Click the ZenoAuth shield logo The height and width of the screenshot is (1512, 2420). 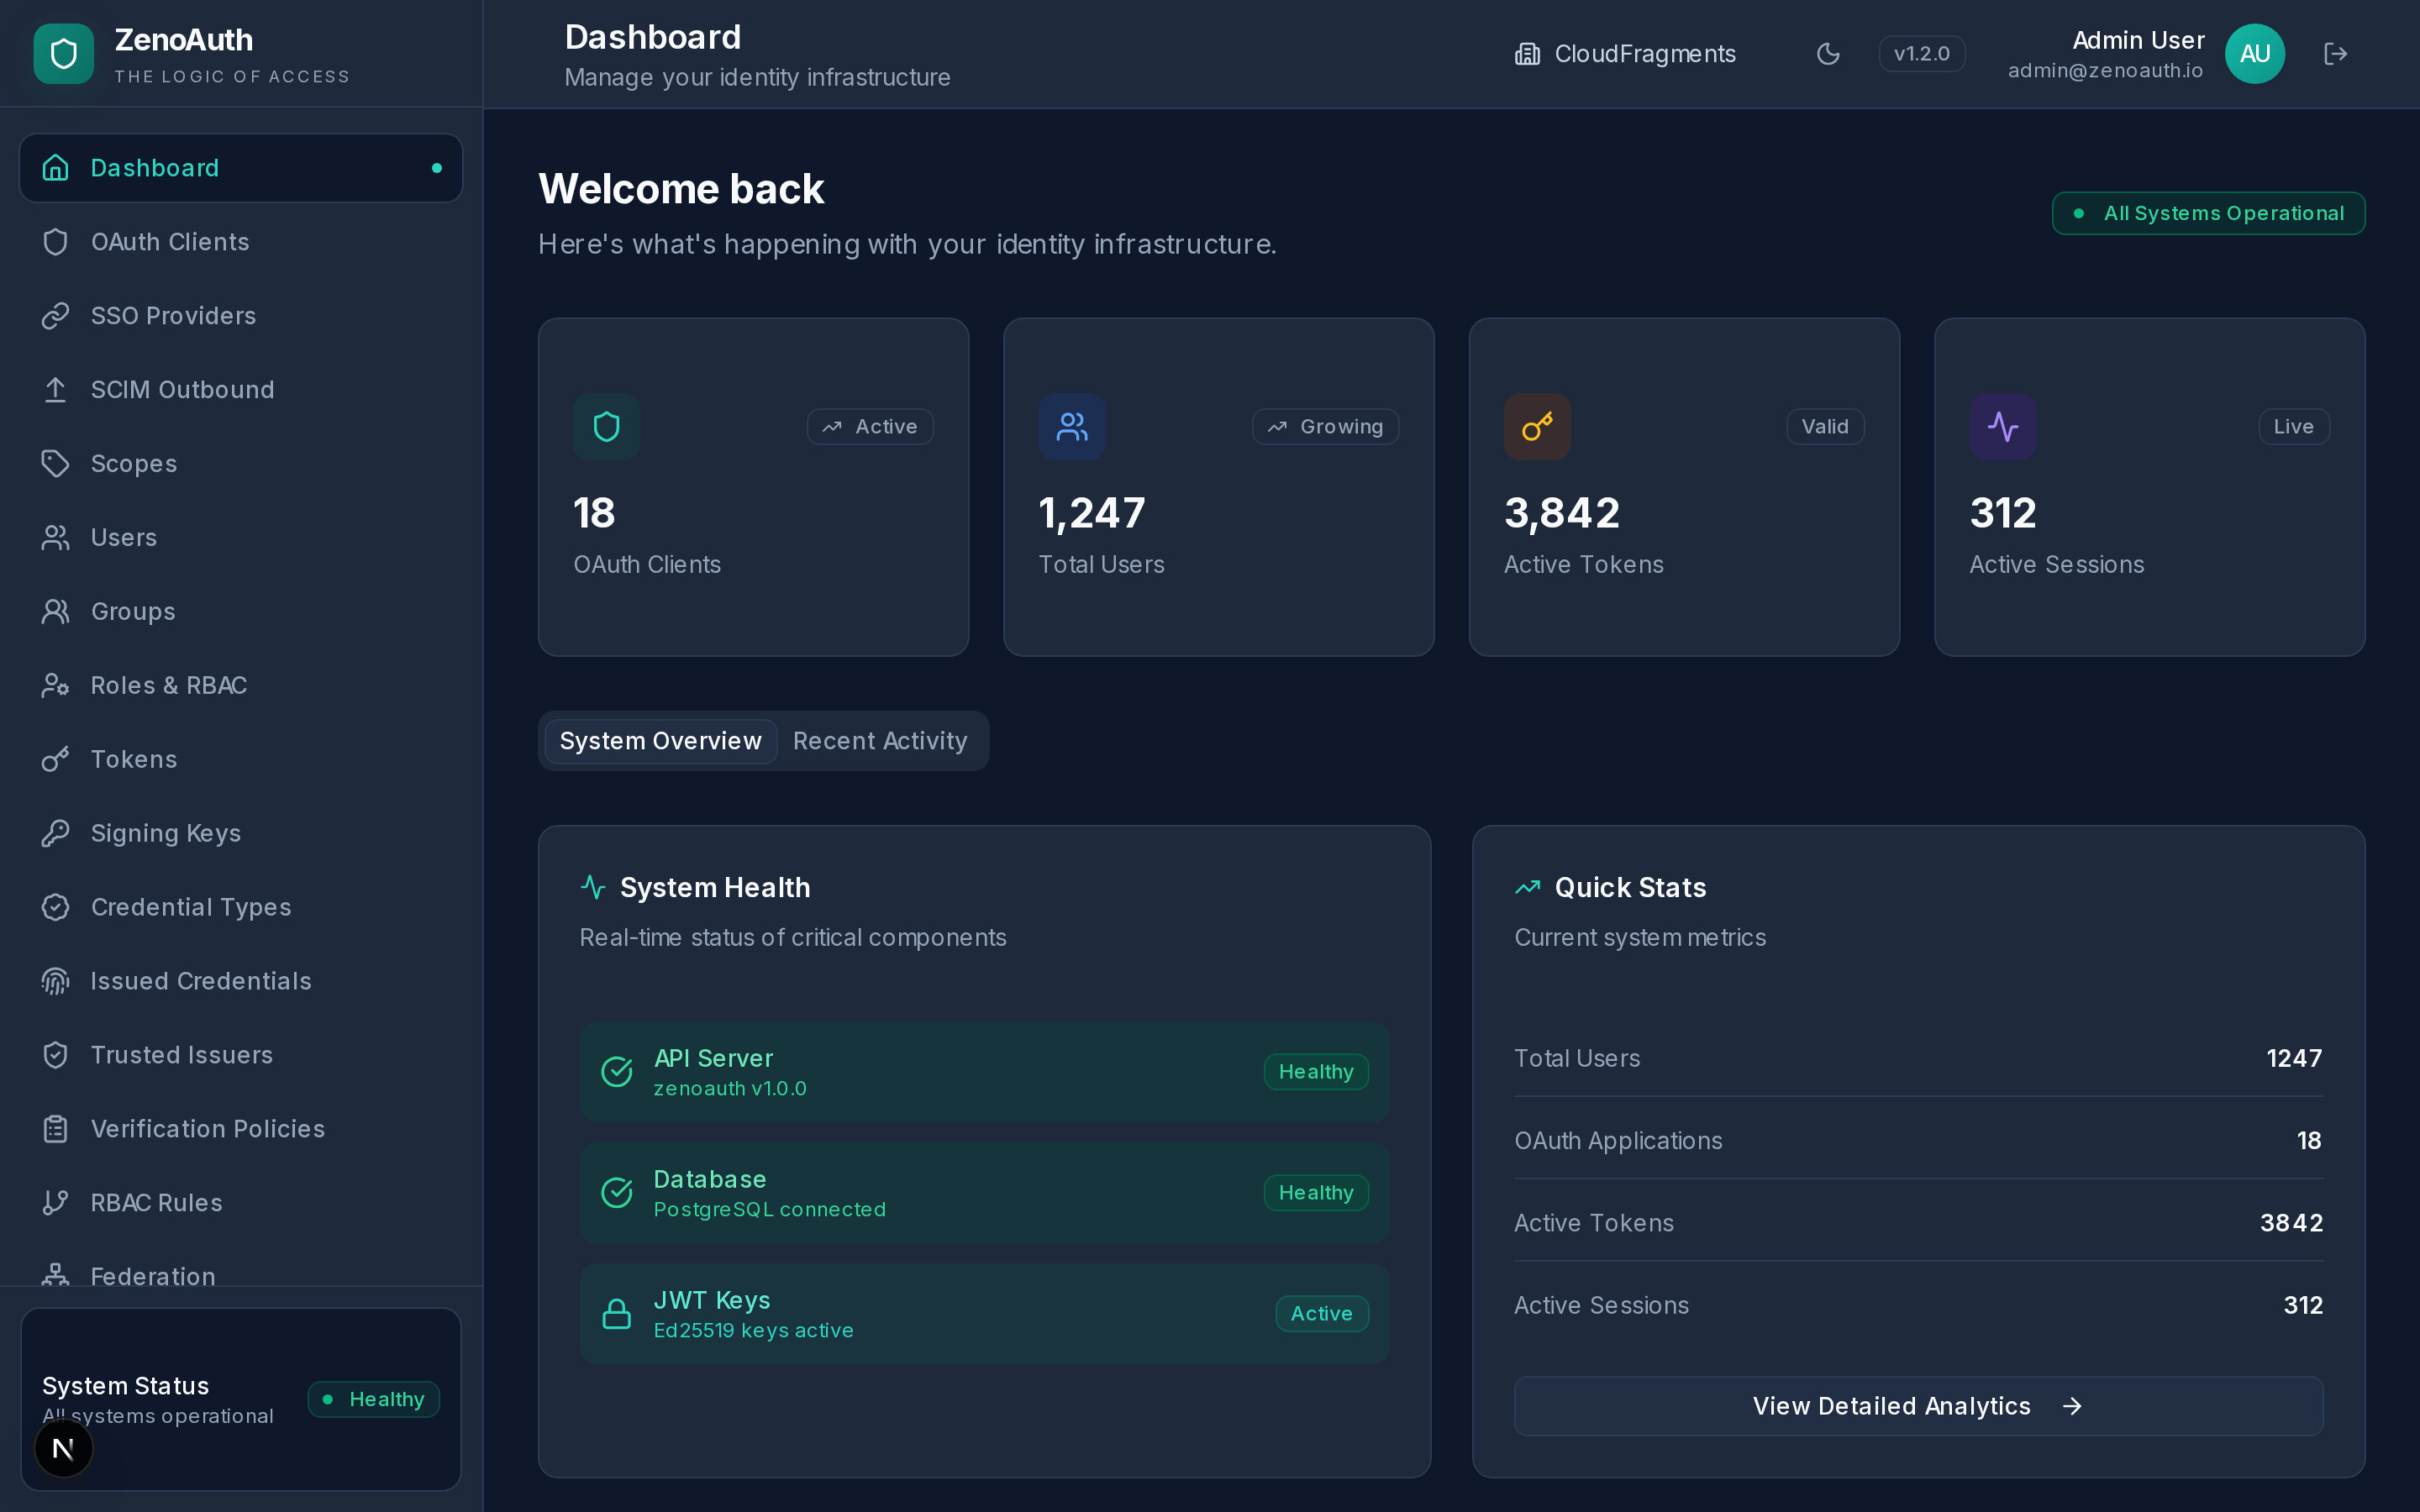pyautogui.click(x=63, y=53)
